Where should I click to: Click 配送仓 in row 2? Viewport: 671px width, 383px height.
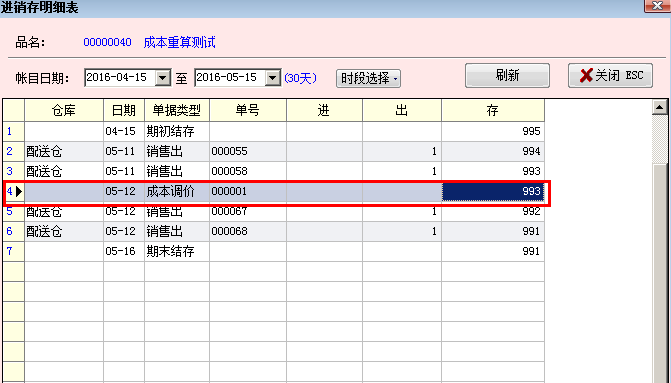pos(64,151)
